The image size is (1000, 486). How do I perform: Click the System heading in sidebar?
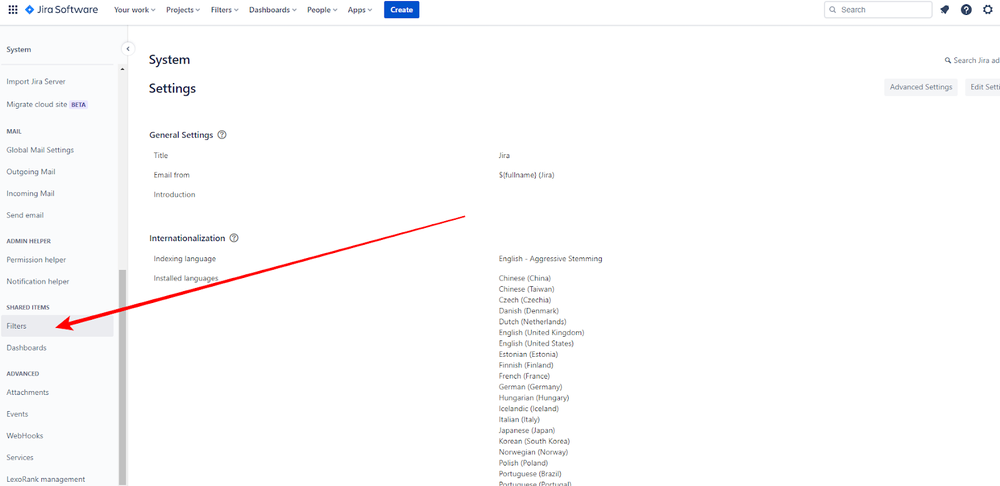18,49
